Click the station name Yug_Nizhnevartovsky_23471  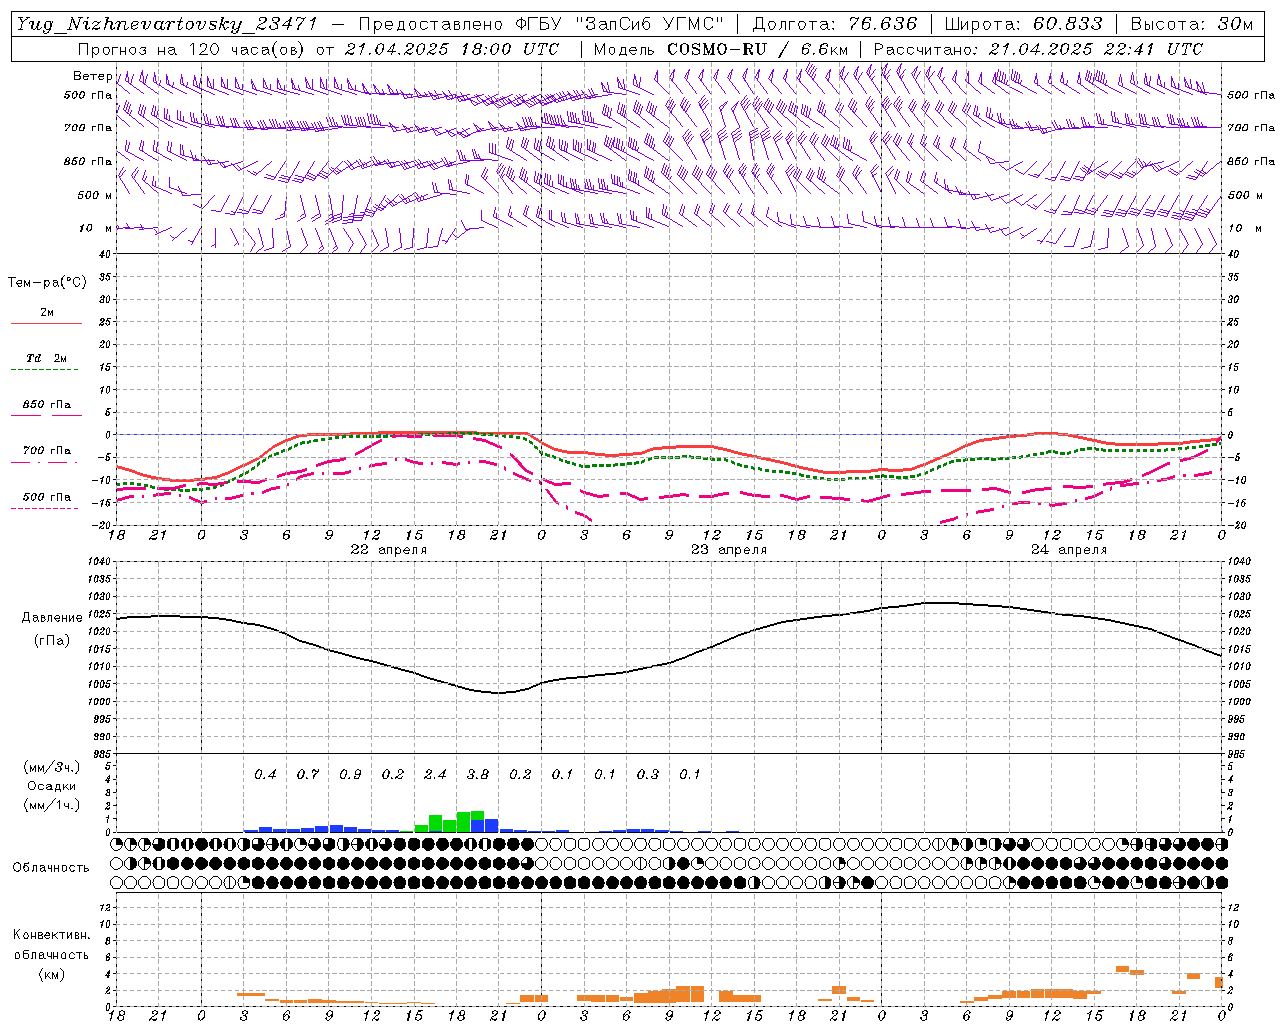click(167, 24)
